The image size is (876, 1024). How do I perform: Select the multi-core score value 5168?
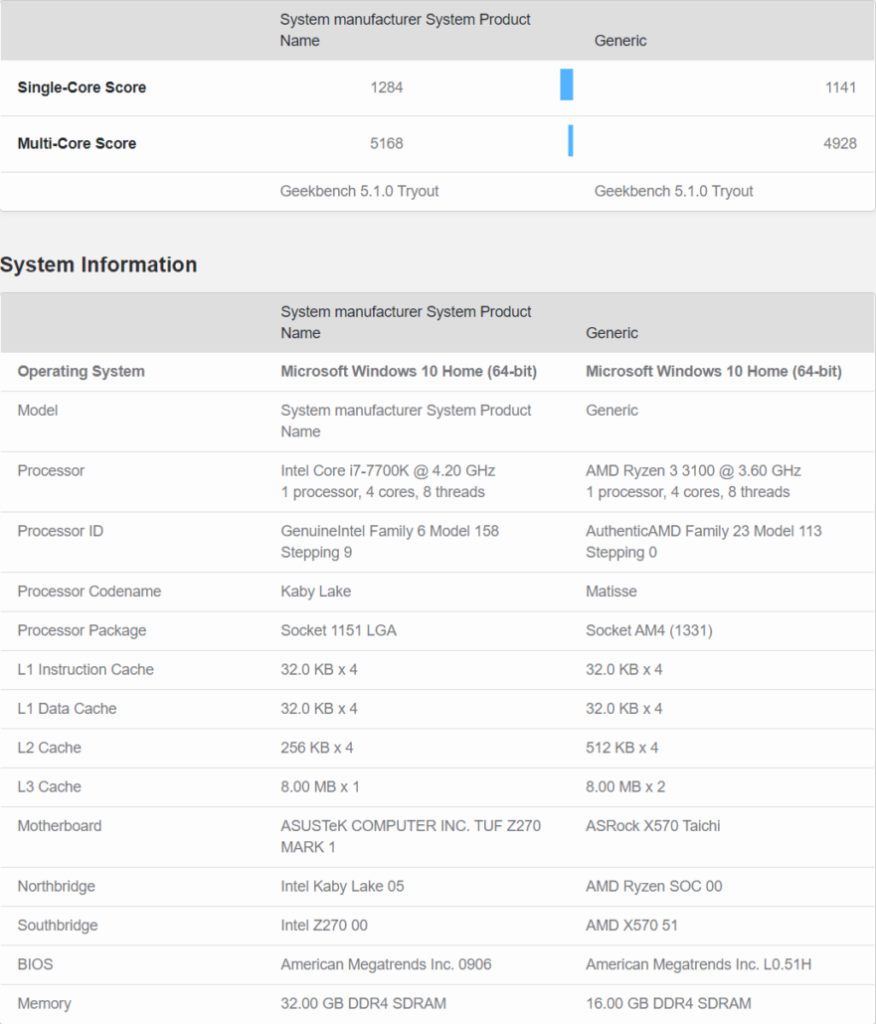[387, 143]
